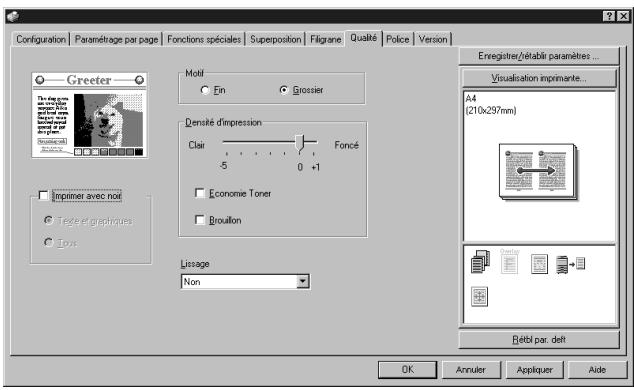
Task: Click the greyed Overlay page icon
Action: 509,261
